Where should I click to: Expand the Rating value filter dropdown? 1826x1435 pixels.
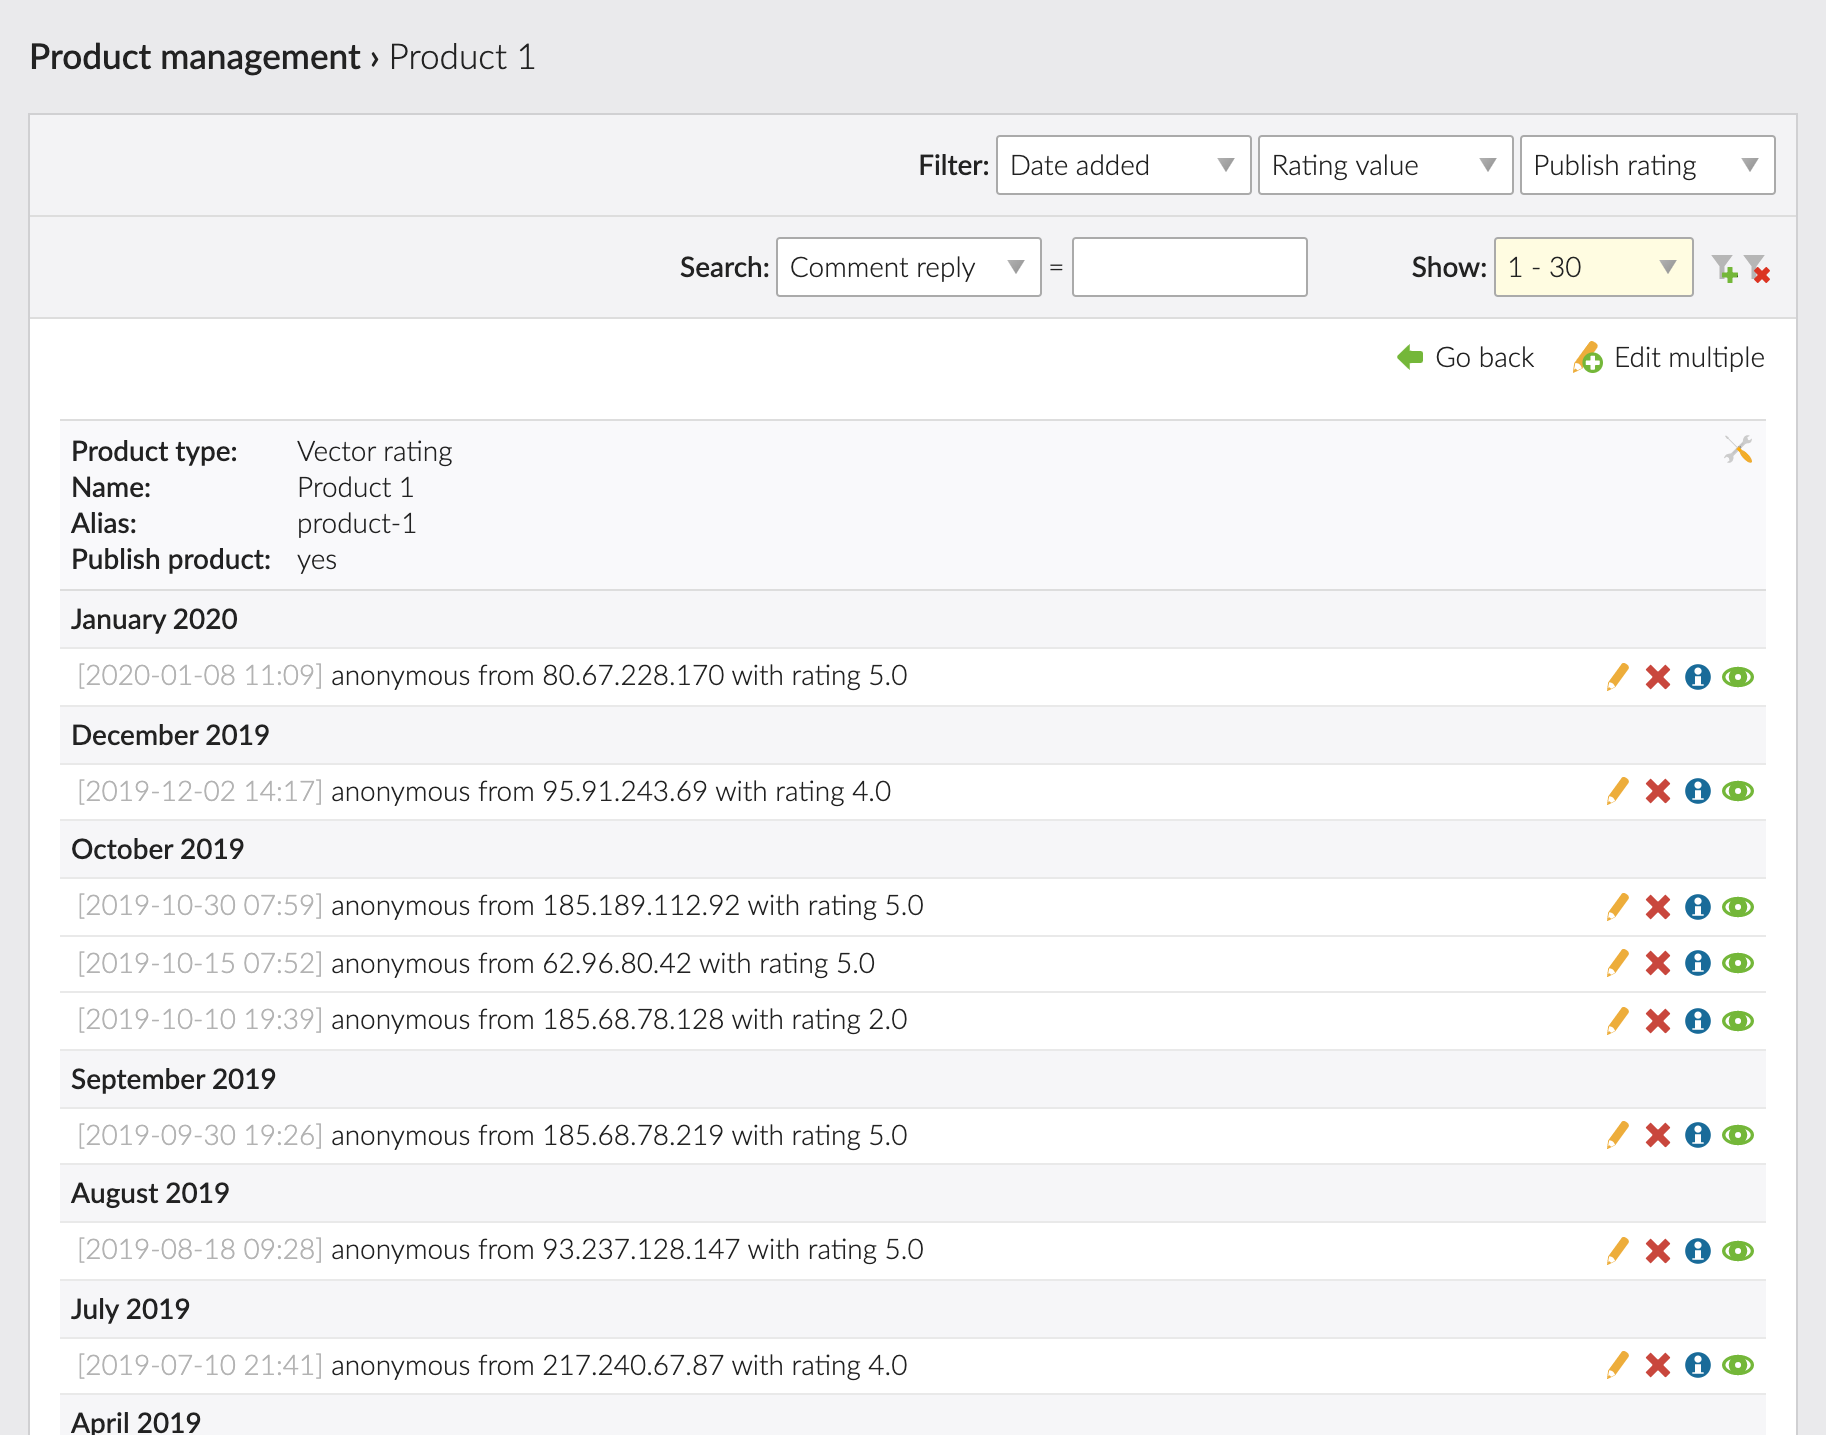(x=1385, y=165)
